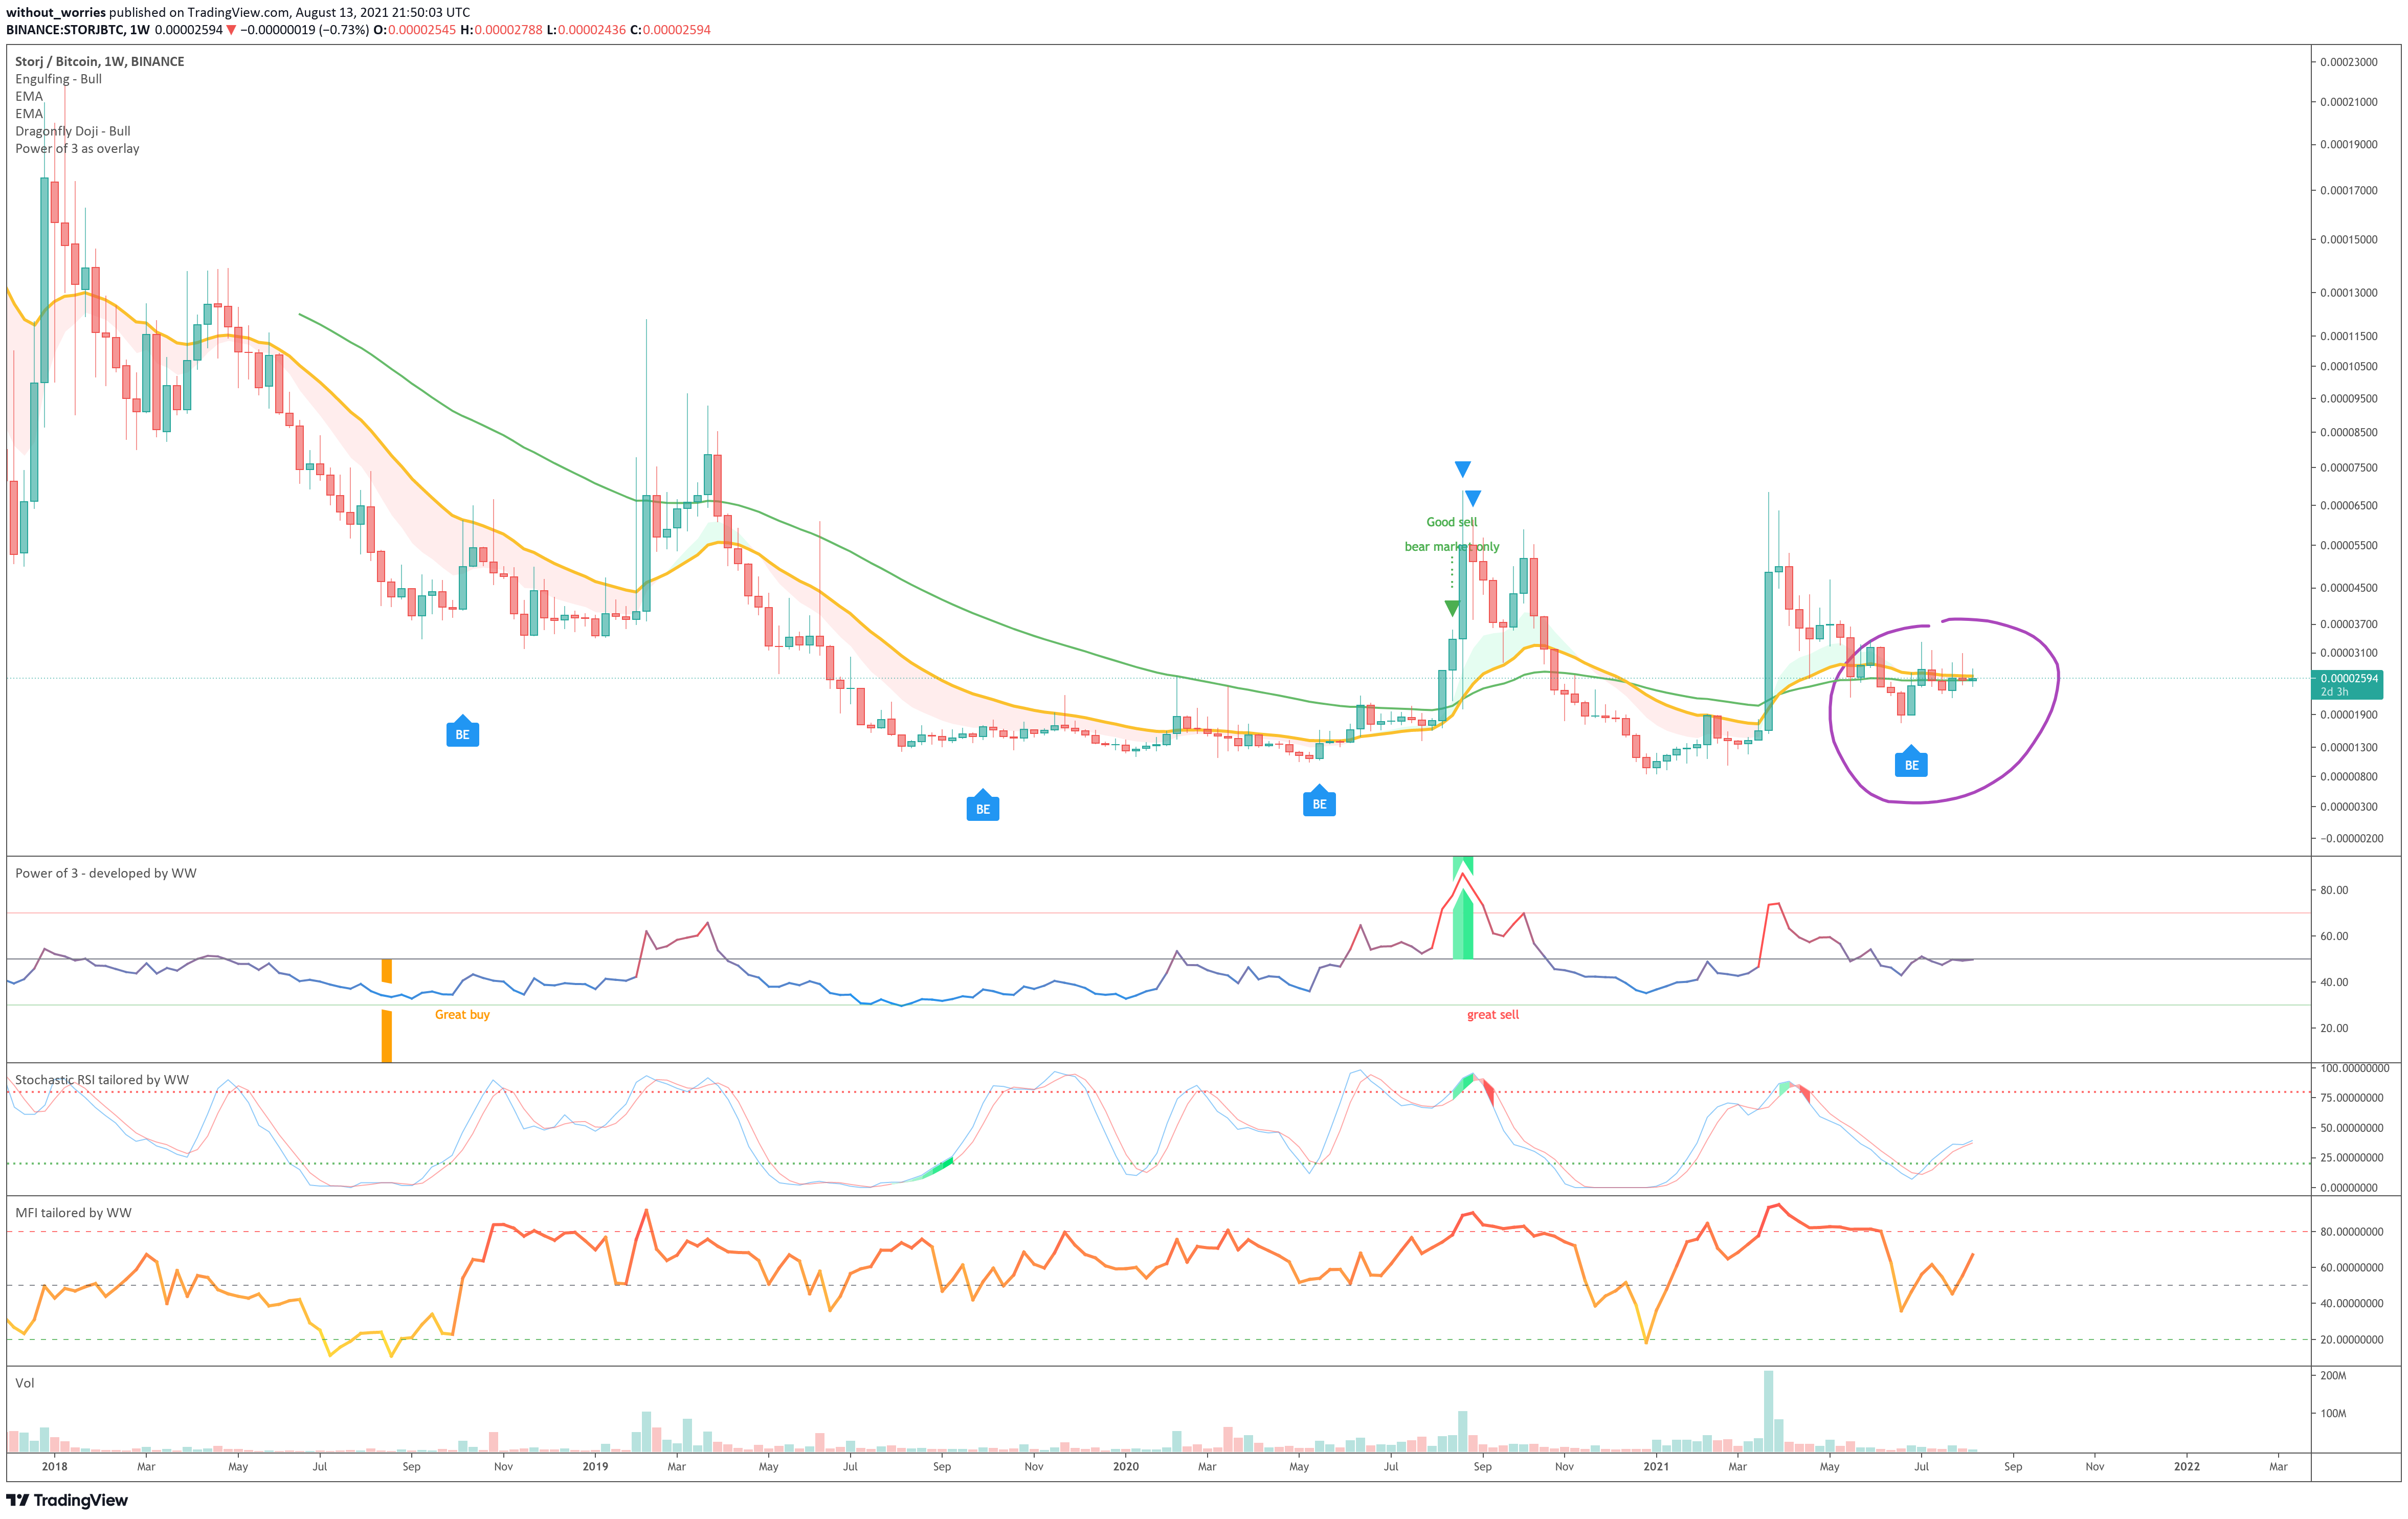Click the 0.00005500 price axis value

click(x=2349, y=545)
